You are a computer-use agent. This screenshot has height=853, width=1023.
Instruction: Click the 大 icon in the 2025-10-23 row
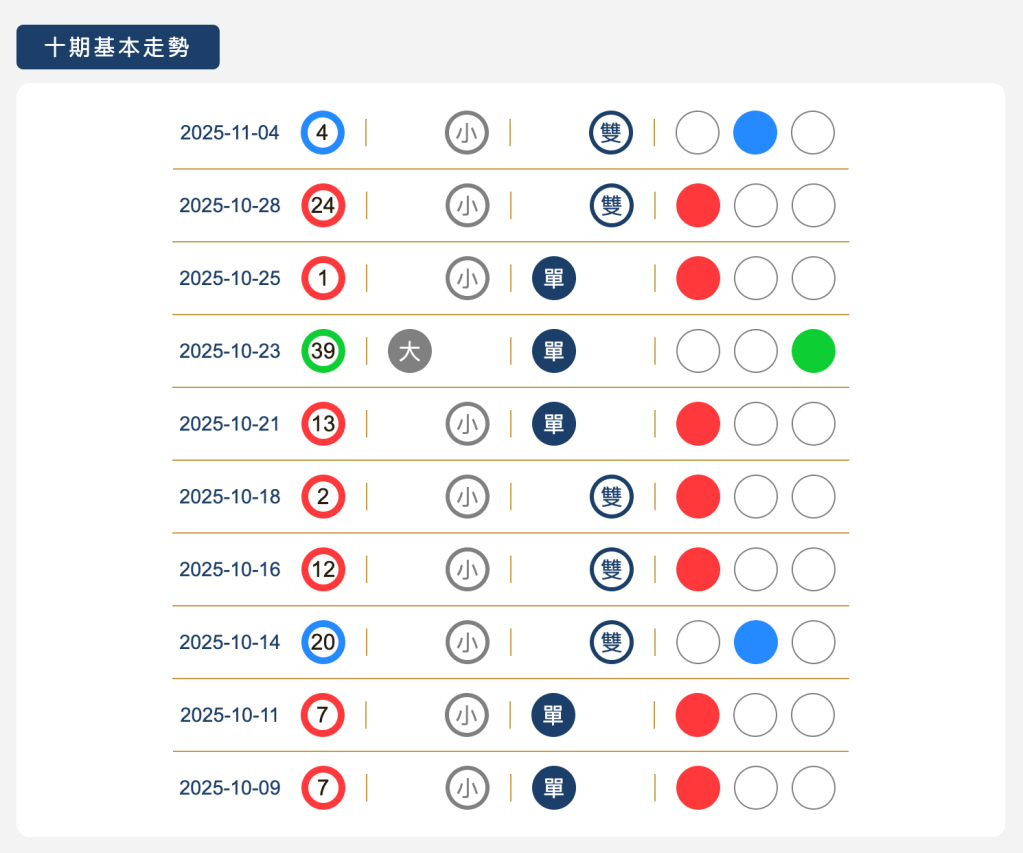click(409, 351)
